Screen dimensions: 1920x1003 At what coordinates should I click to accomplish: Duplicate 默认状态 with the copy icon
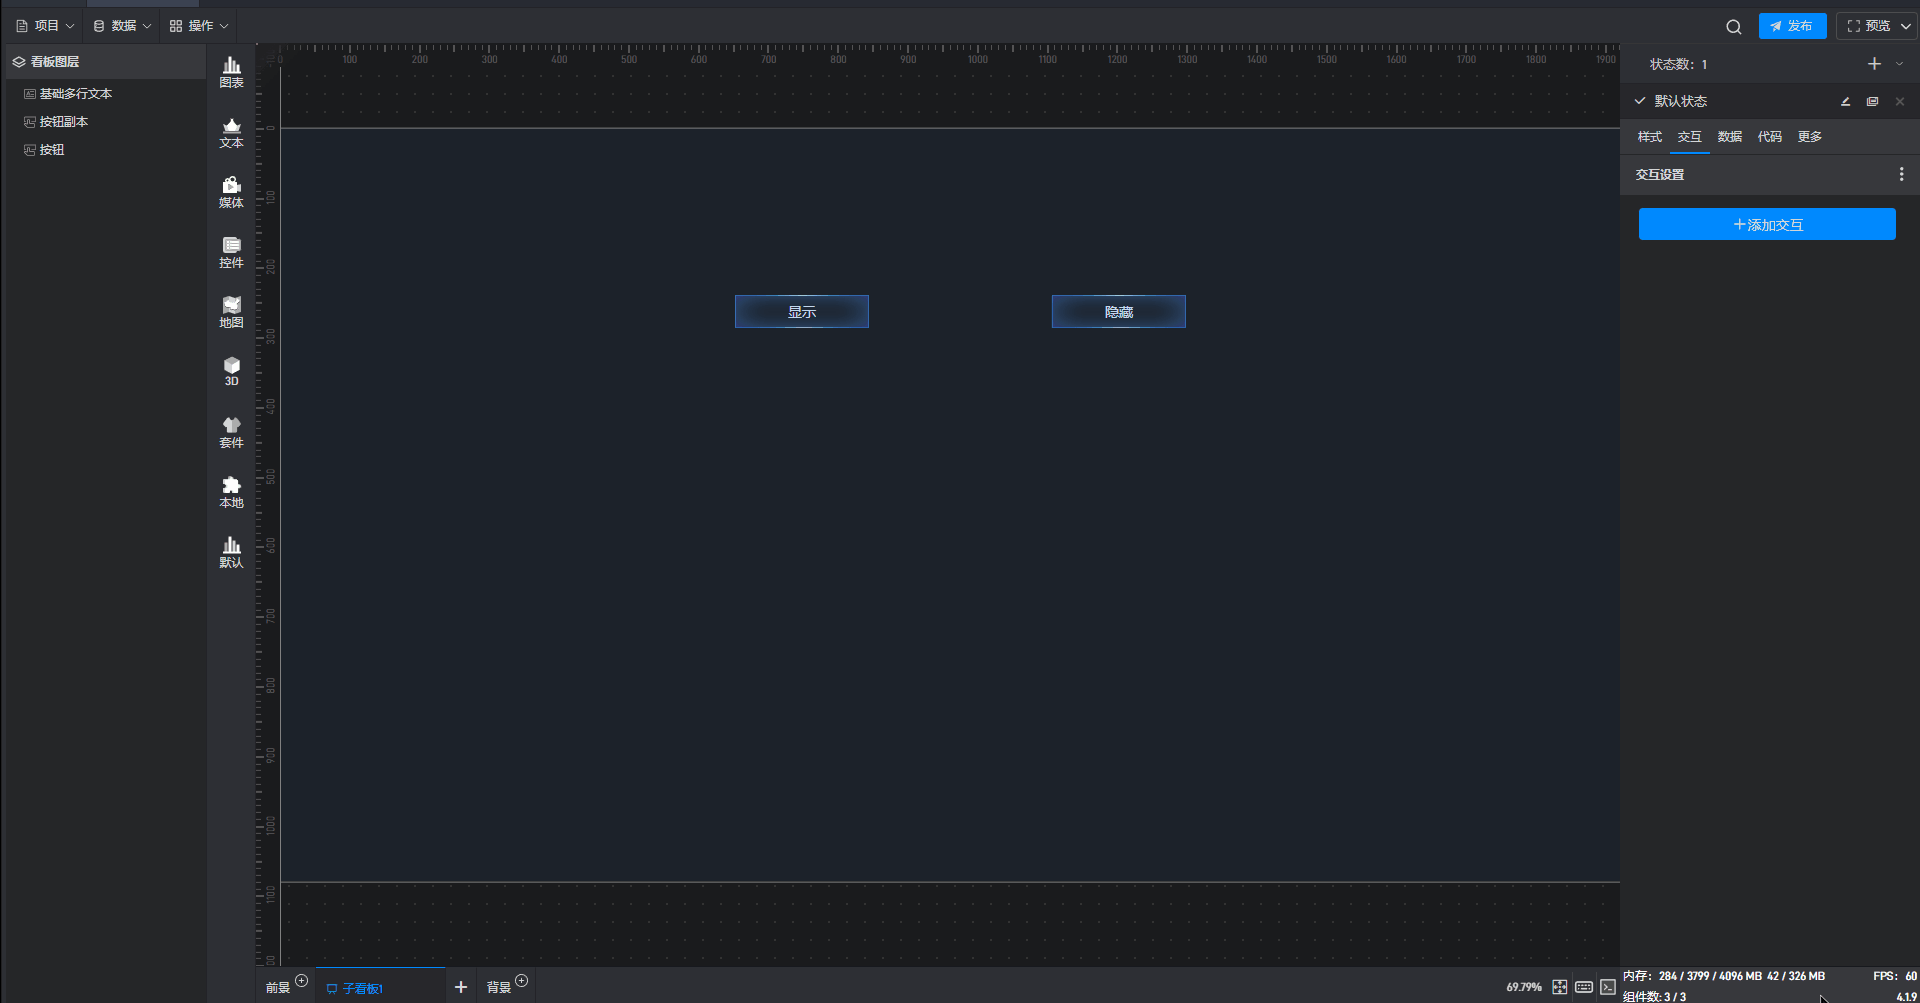[x=1873, y=101]
